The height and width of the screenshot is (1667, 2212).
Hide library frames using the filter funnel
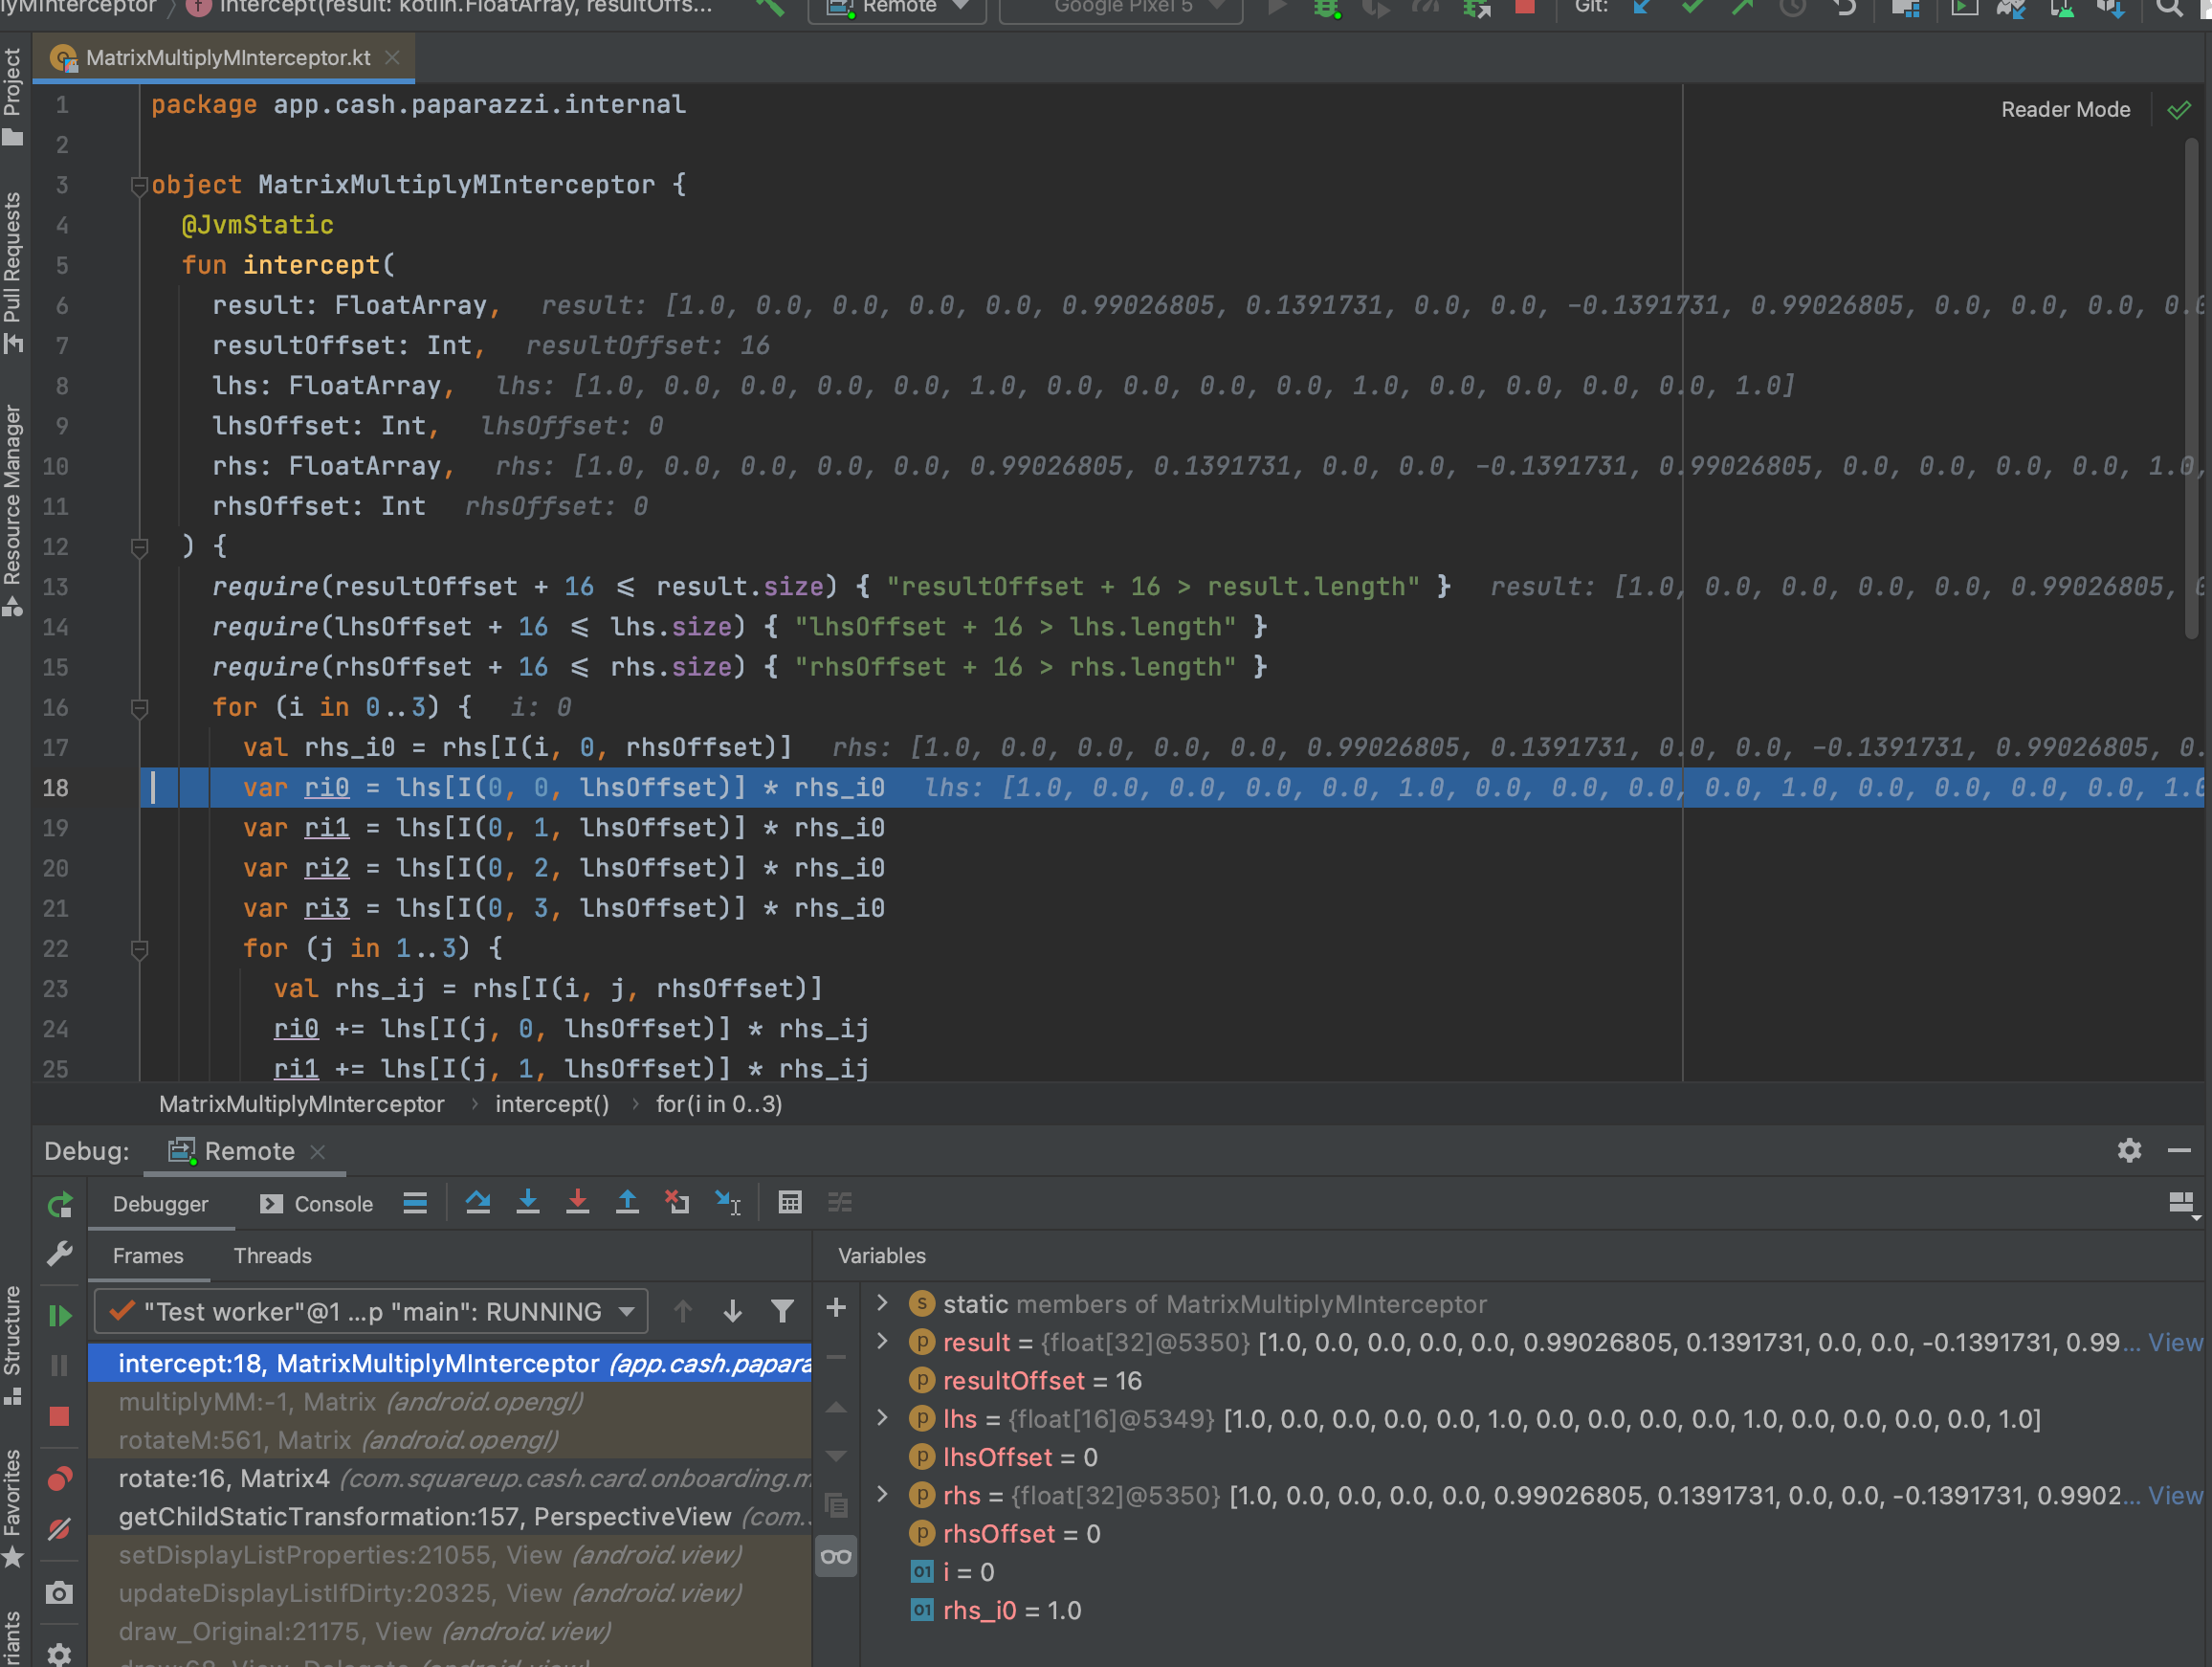[783, 1311]
